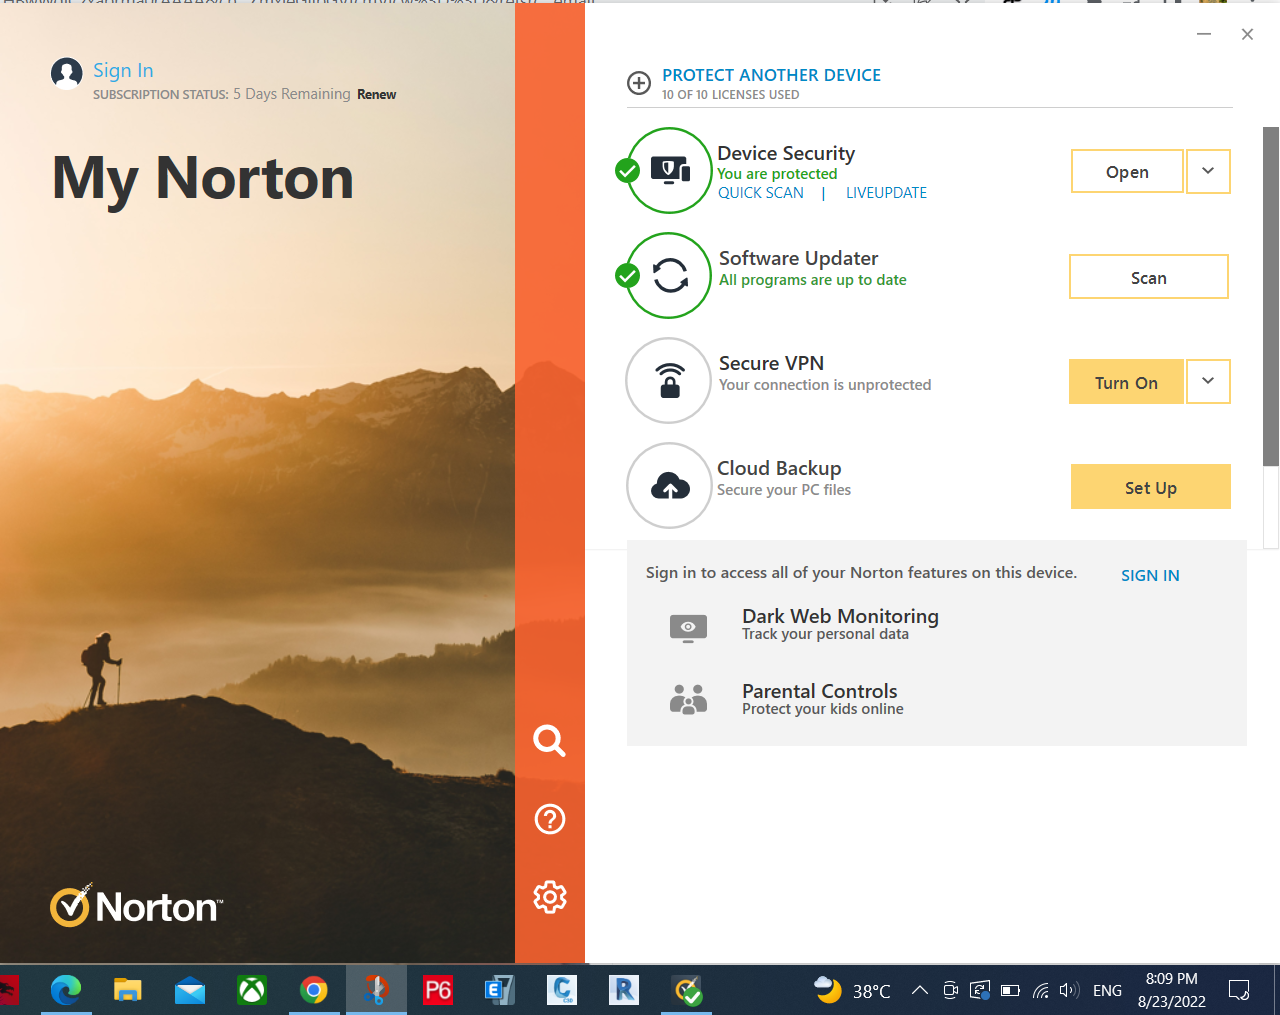Open the Protect Another Device link
Image resolution: width=1280 pixels, height=1015 pixels.
tap(771, 75)
